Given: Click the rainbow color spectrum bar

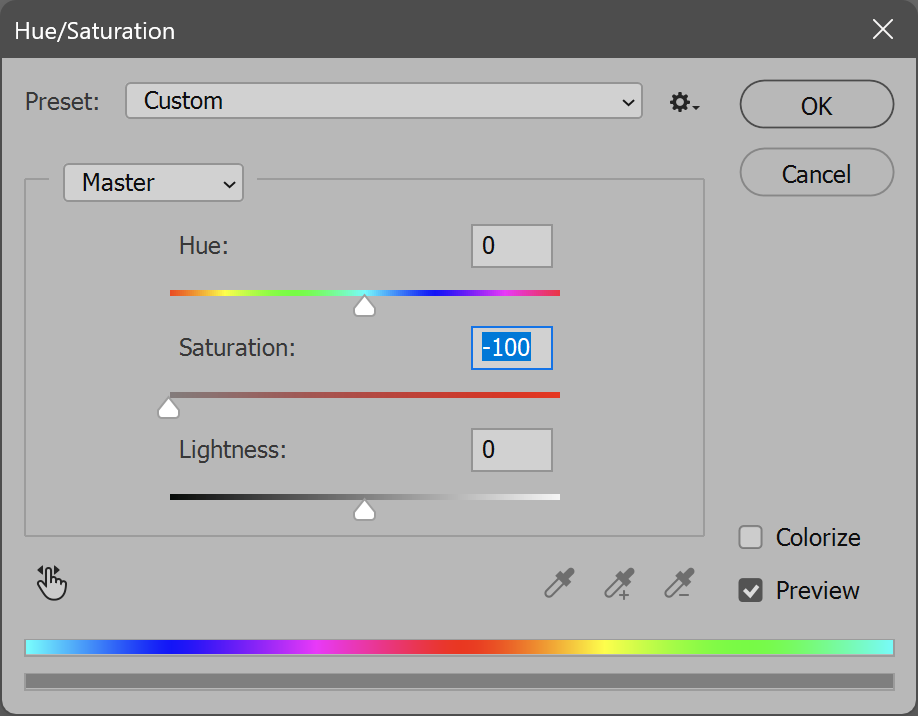Looking at the screenshot, I should pyautogui.click(x=459, y=647).
